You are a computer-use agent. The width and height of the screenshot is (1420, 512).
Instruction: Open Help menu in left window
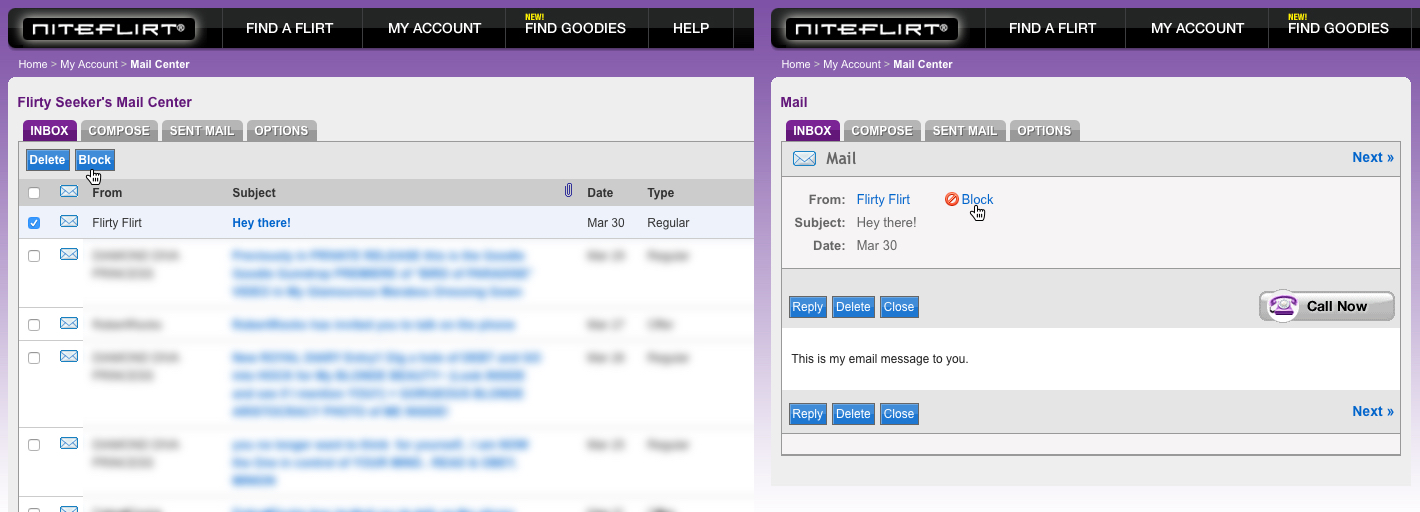691,28
